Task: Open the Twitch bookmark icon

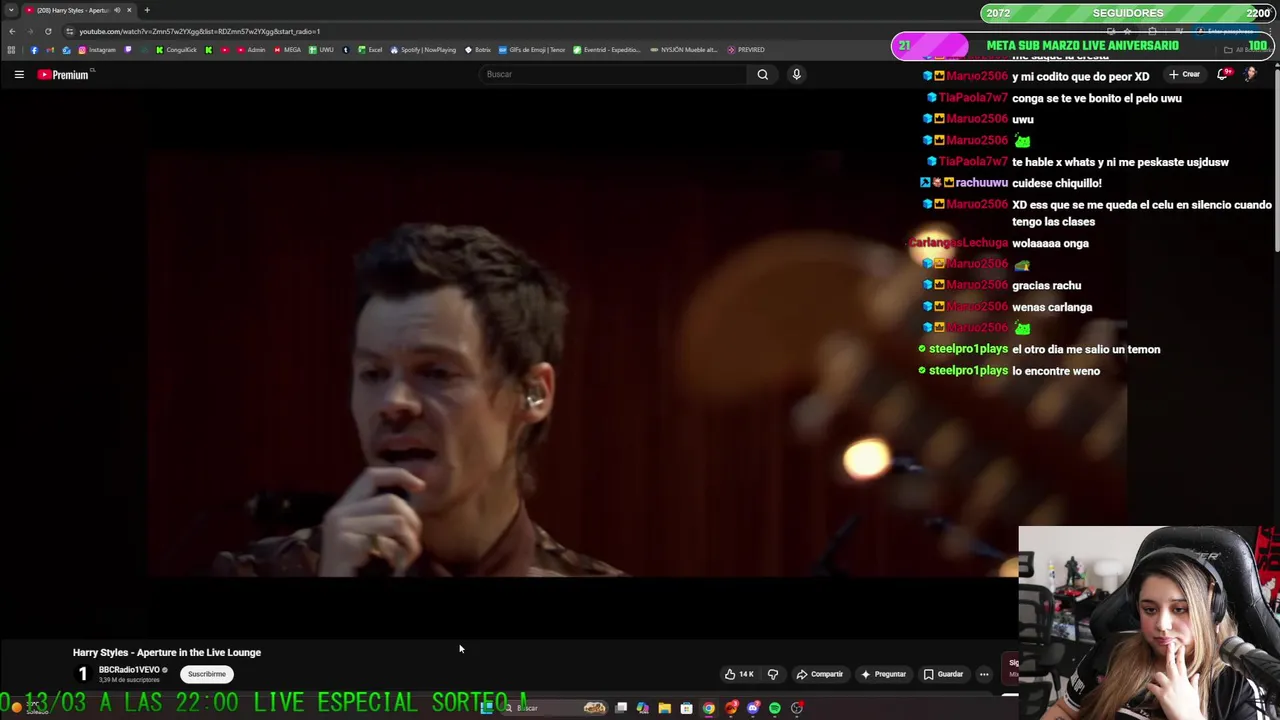Action: (128, 50)
